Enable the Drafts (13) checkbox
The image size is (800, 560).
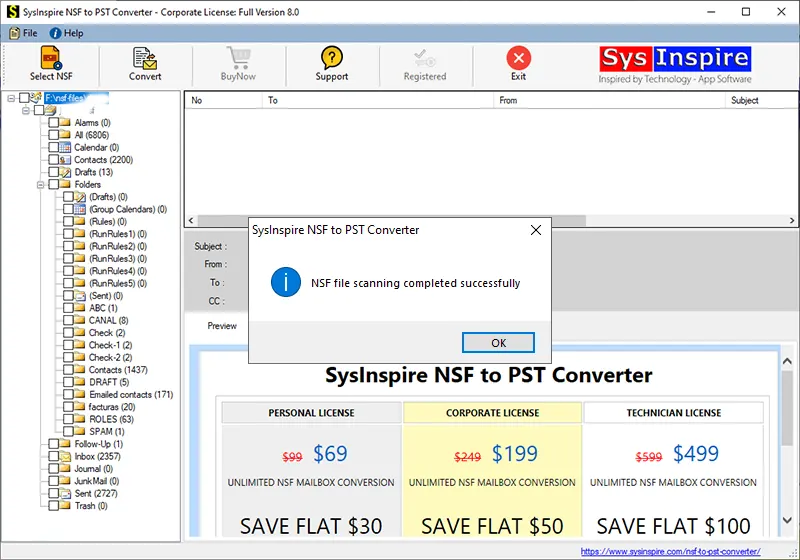click(53, 172)
